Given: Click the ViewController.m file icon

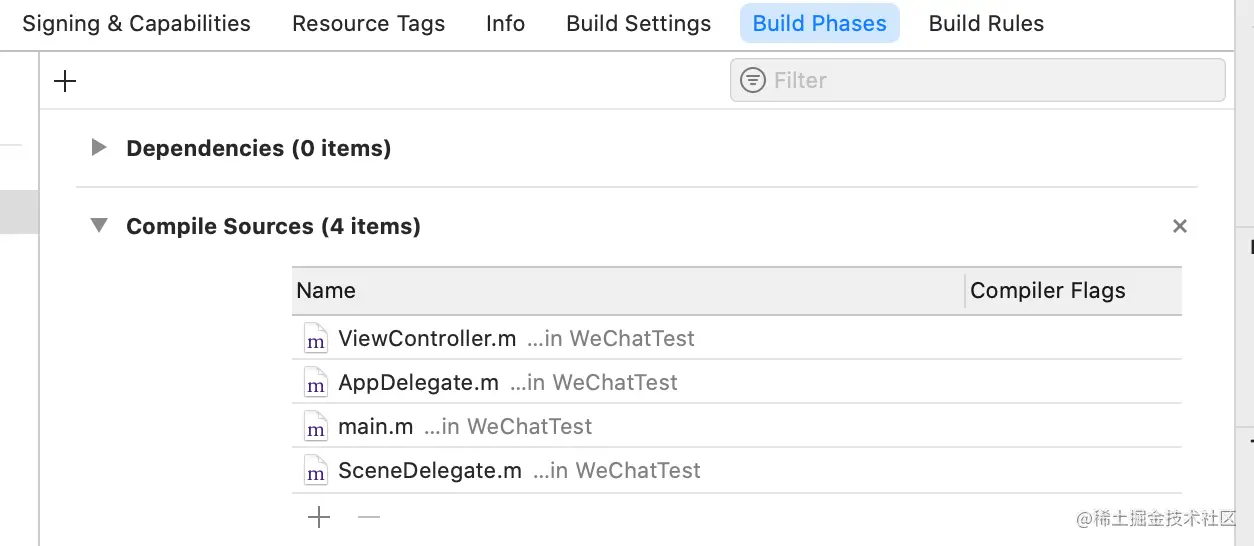Looking at the screenshot, I should tap(316, 339).
